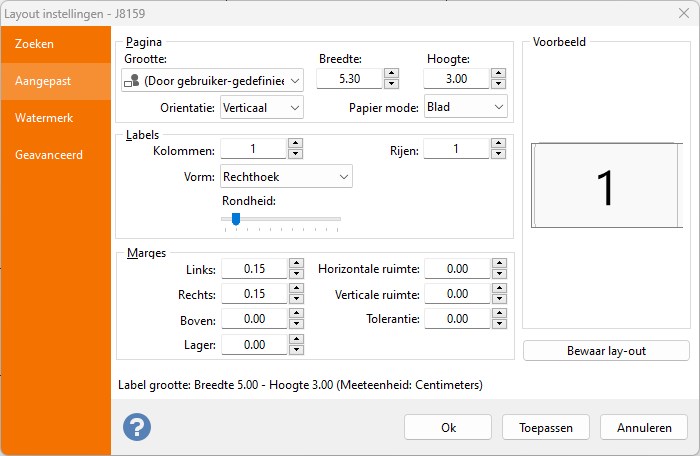Viewport: 700px width, 456px height.
Task: Decrease Boven margin with down arrow
Action: click(296, 323)
